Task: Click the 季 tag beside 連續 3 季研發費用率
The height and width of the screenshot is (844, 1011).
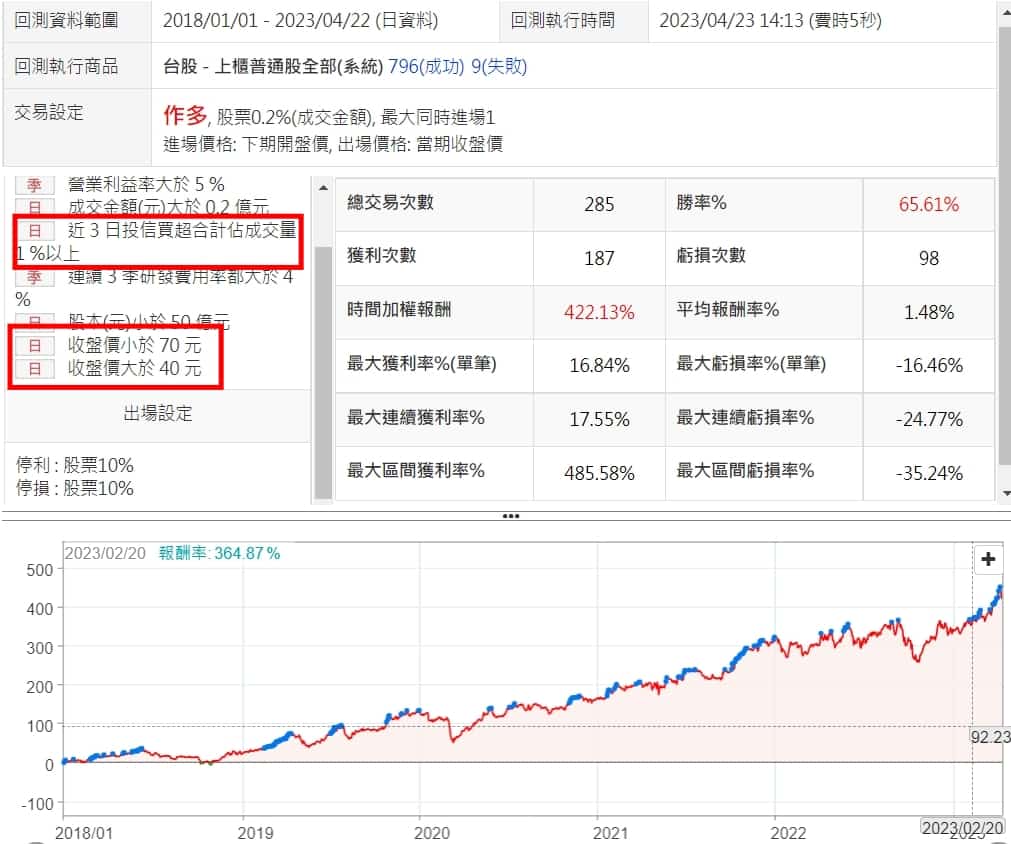Action: tap(34, 277)
